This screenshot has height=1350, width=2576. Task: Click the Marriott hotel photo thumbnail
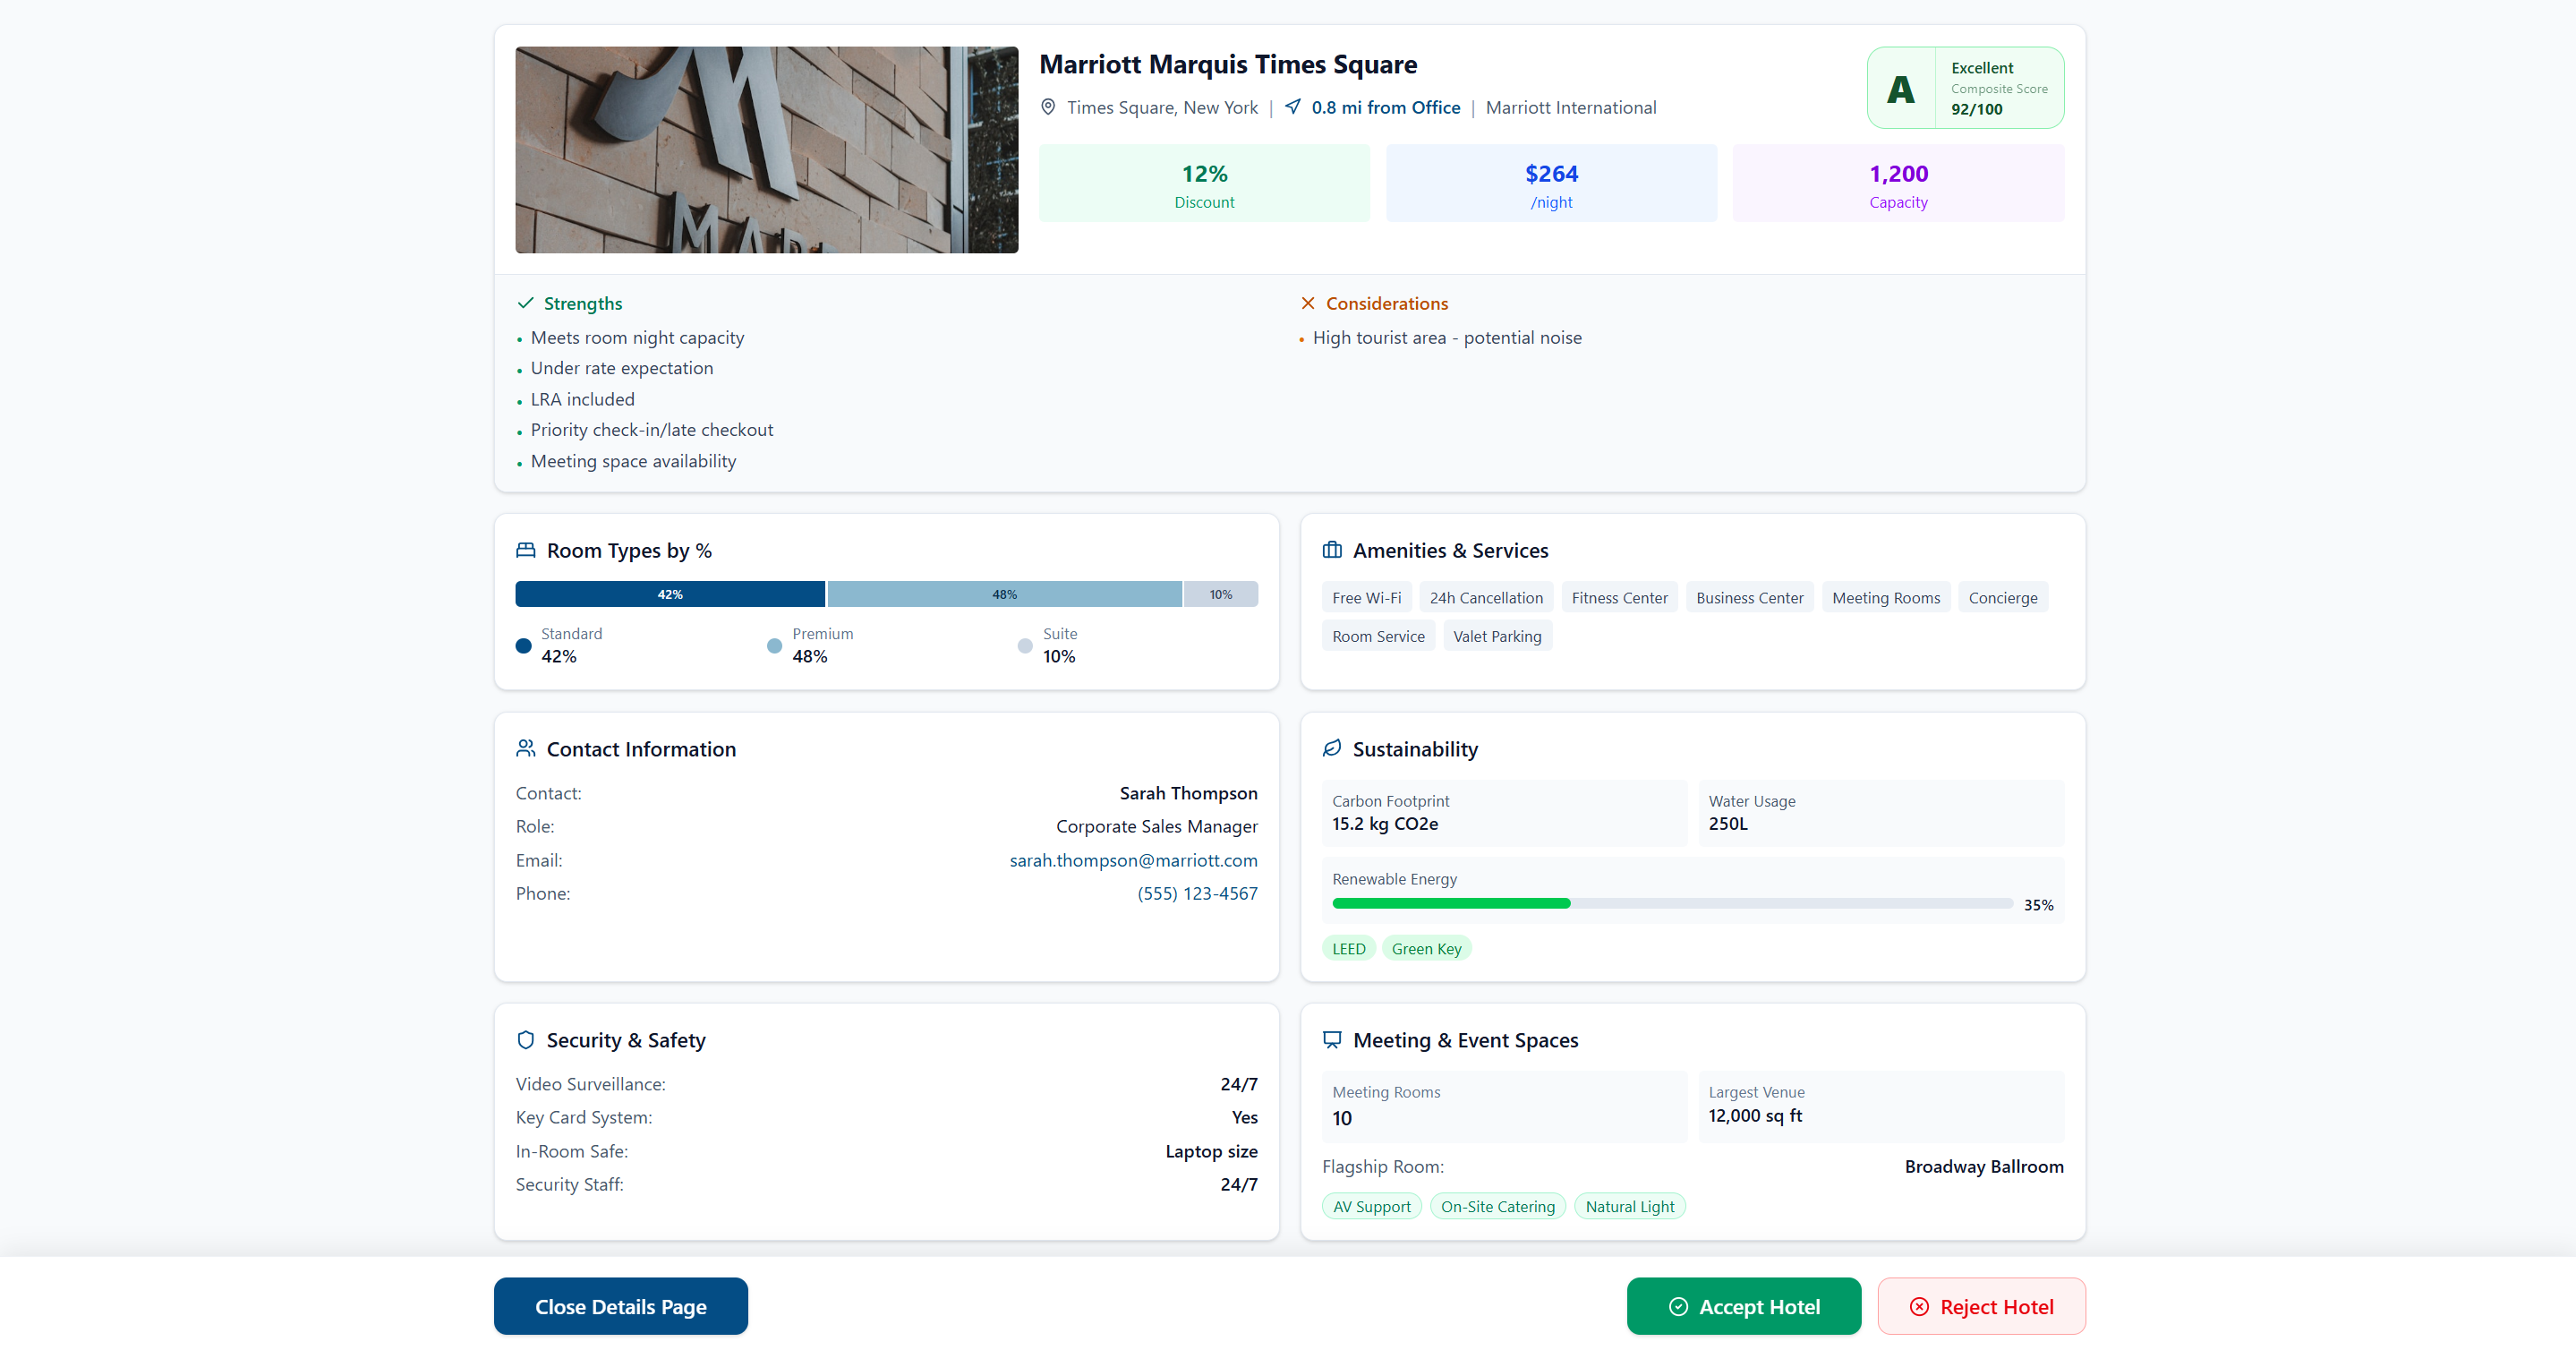(767, 150)
